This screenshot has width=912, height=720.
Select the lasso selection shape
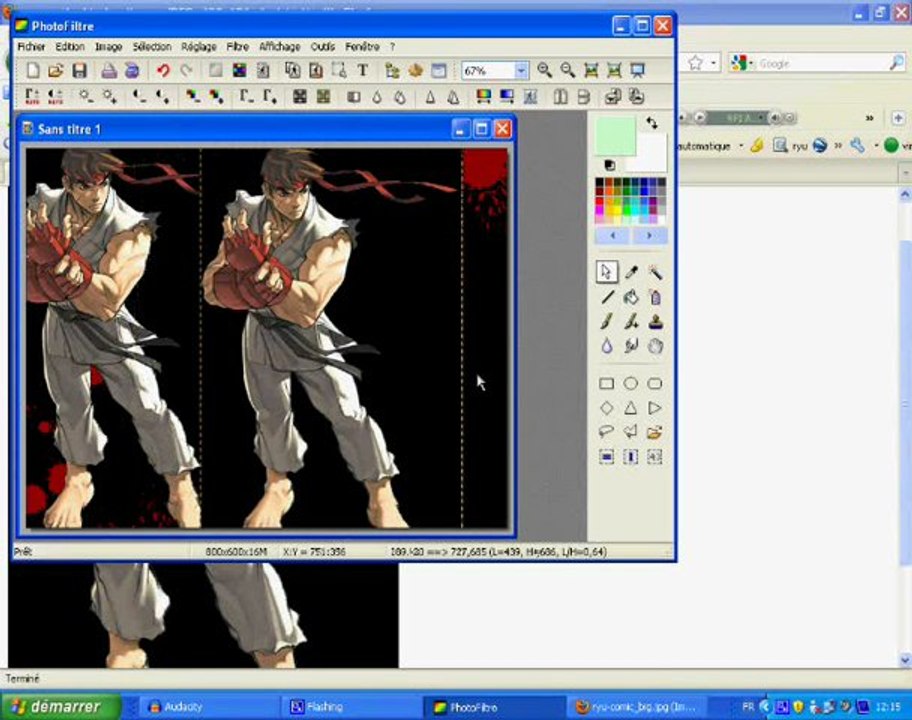(607, 432)
